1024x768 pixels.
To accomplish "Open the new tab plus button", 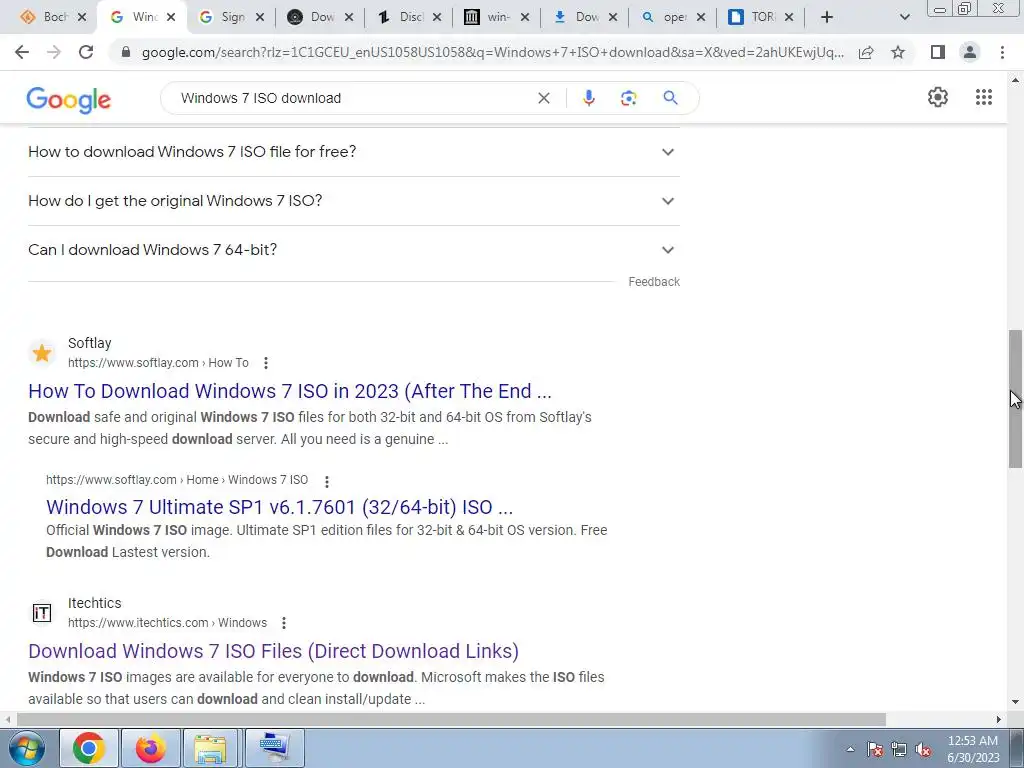I will click(827, 17).
